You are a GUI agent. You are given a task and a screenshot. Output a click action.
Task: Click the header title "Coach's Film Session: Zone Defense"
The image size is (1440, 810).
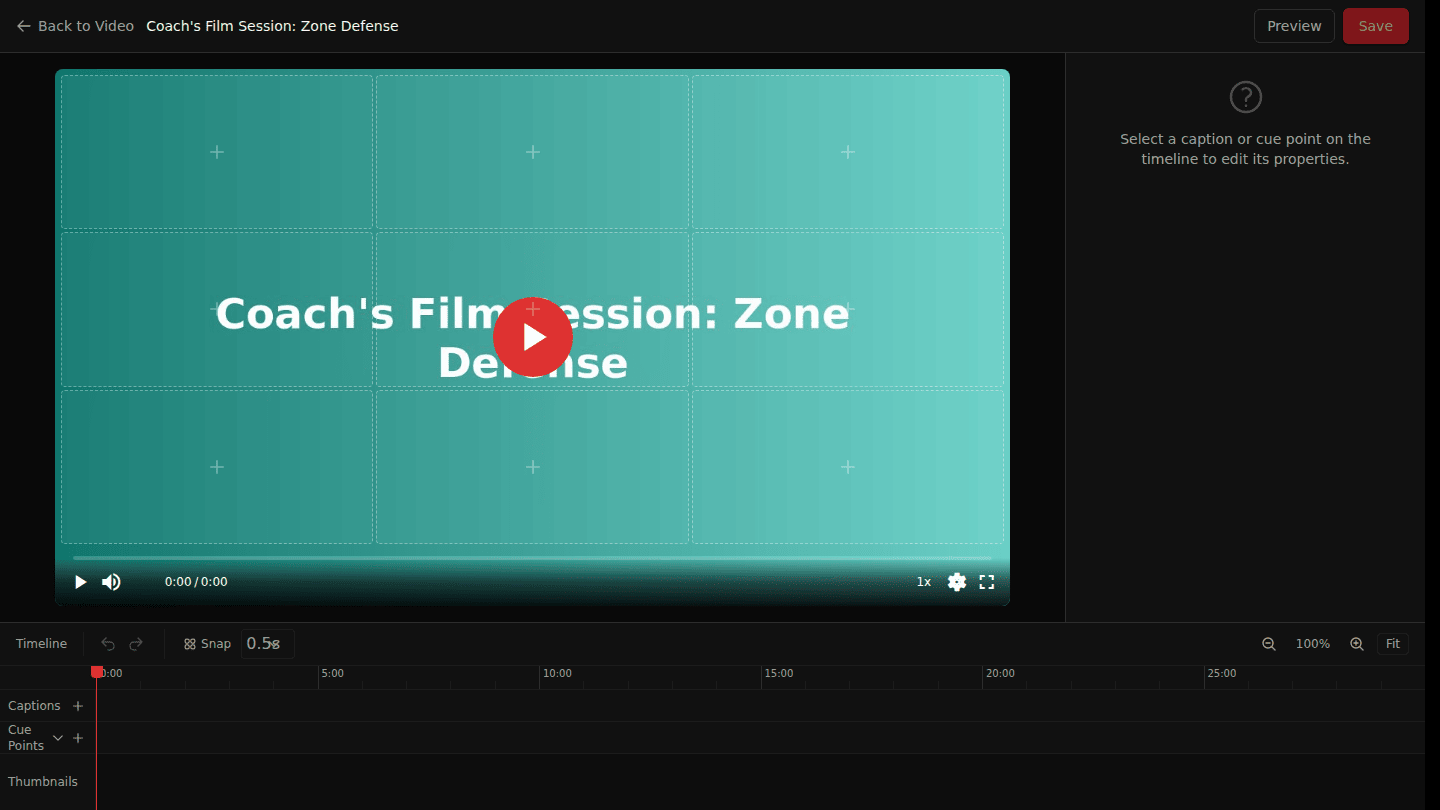pyautogui.click(x=272, y=26)
